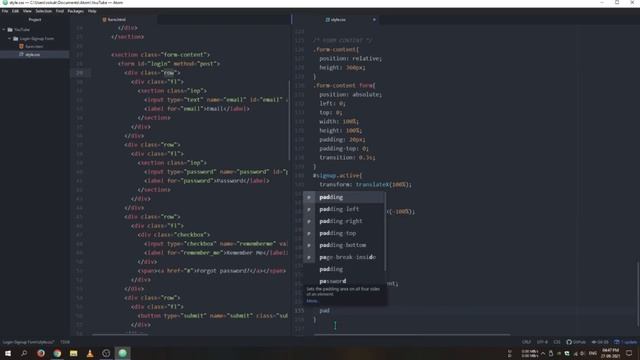
Task: Click '#signup.active{' line in CSS
Action: (x=337, y=176)
